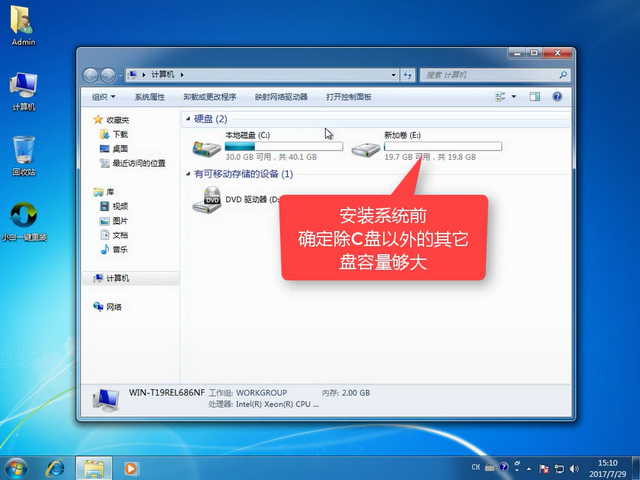Collapse the 硬盘 (2) group
This screenshot has height=480, width=640.
click(x=187, y=119)
